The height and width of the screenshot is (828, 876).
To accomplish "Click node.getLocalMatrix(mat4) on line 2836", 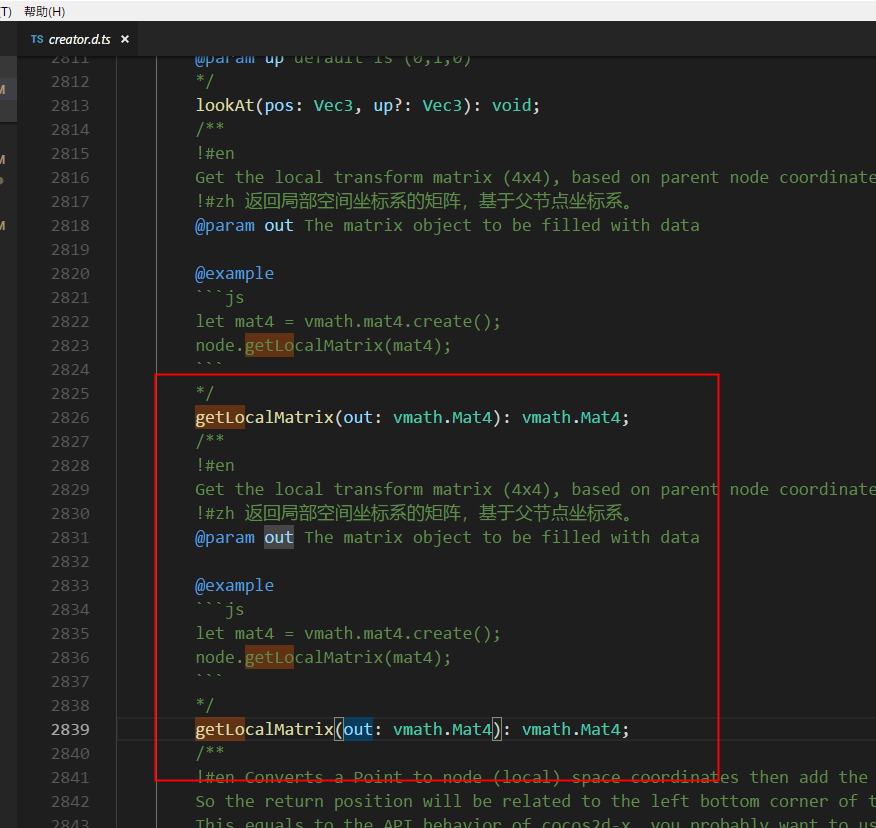I will click(323, 658).
